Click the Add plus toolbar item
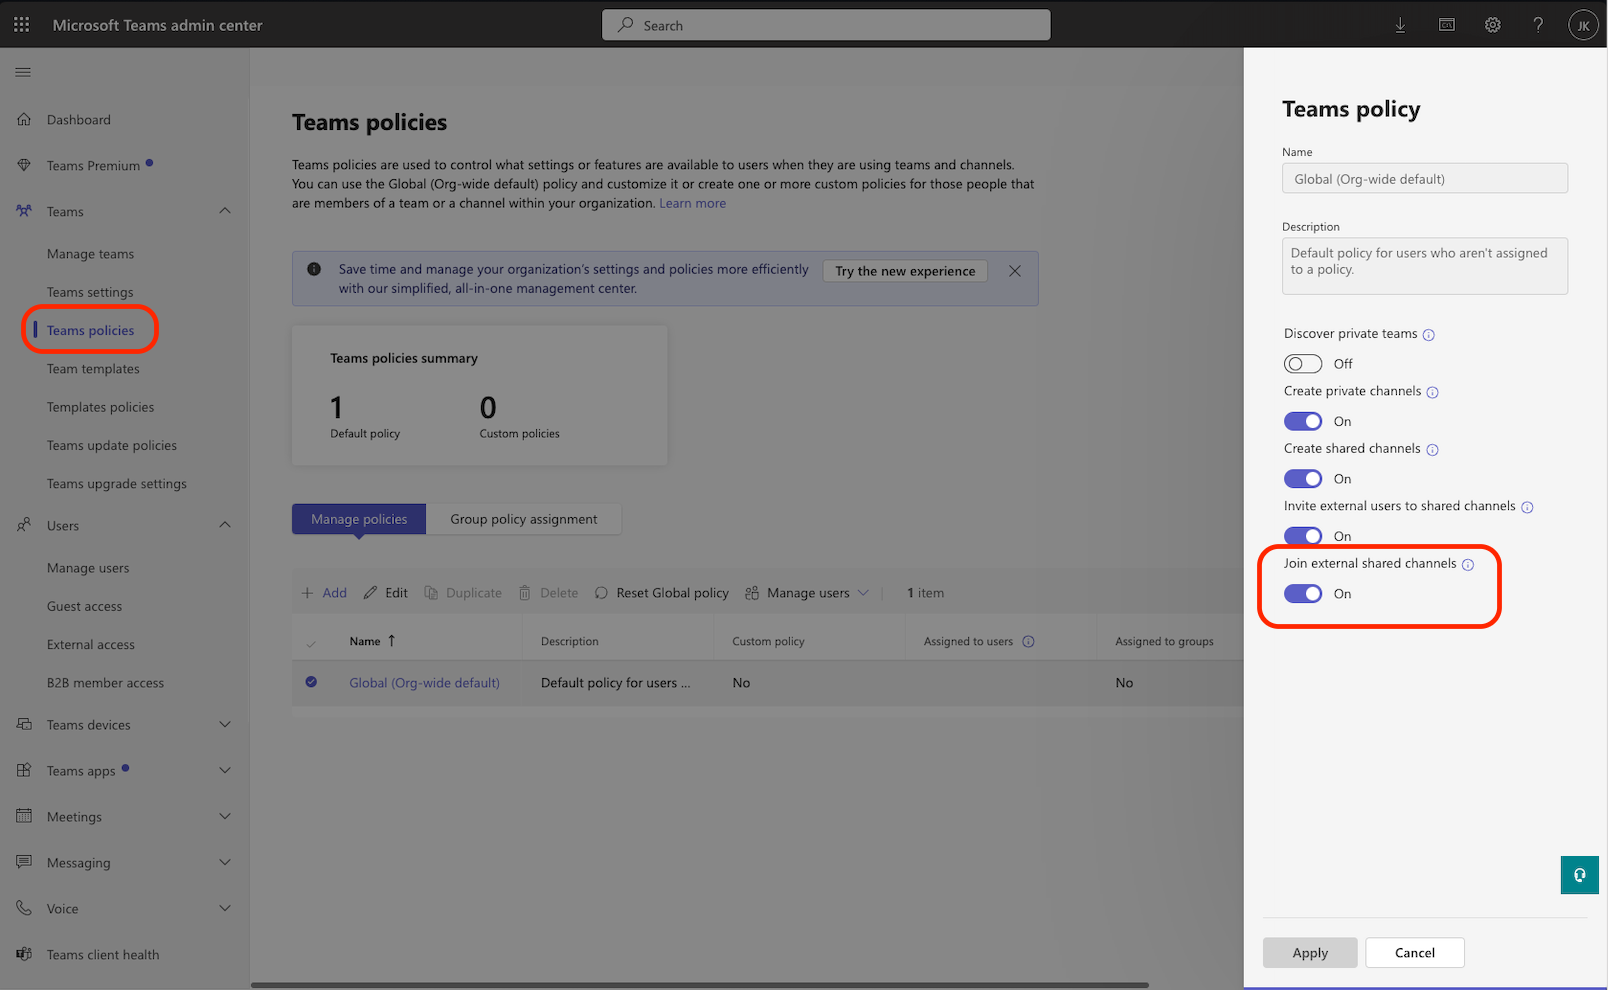 pos(324,593)
